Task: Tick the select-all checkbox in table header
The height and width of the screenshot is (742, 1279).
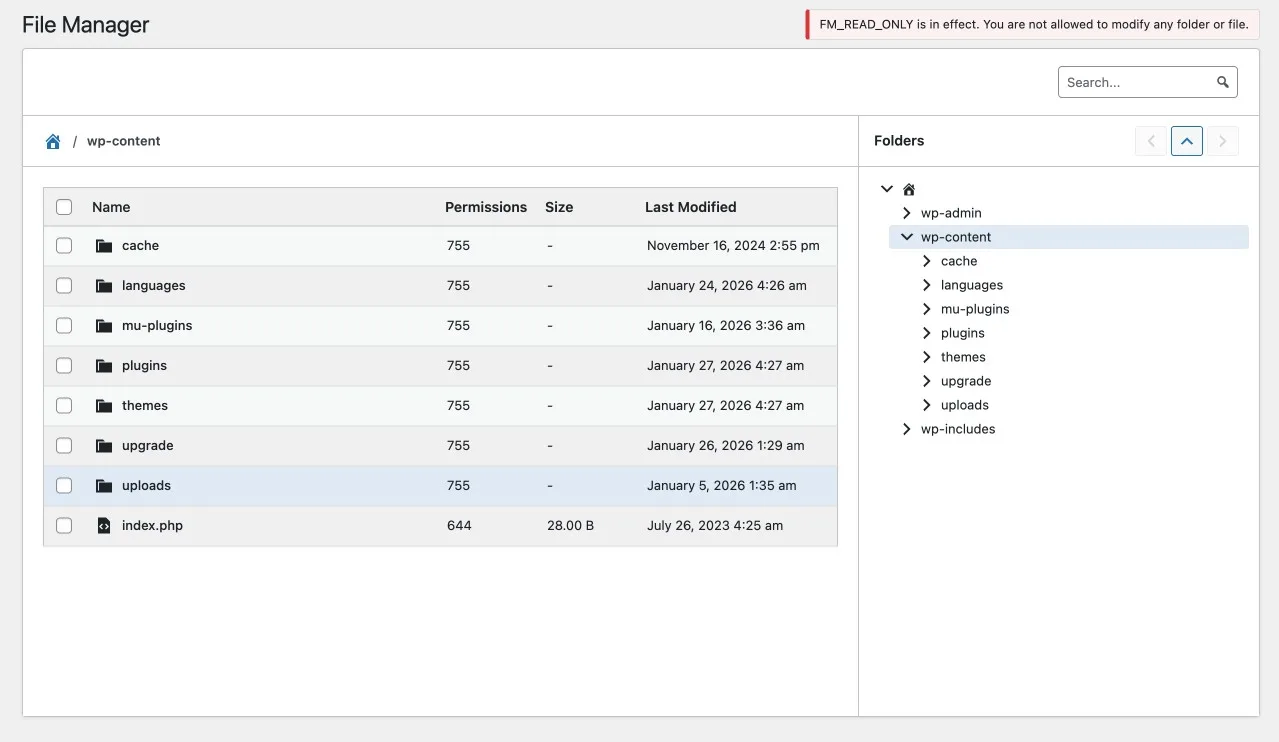Action: 64,207
